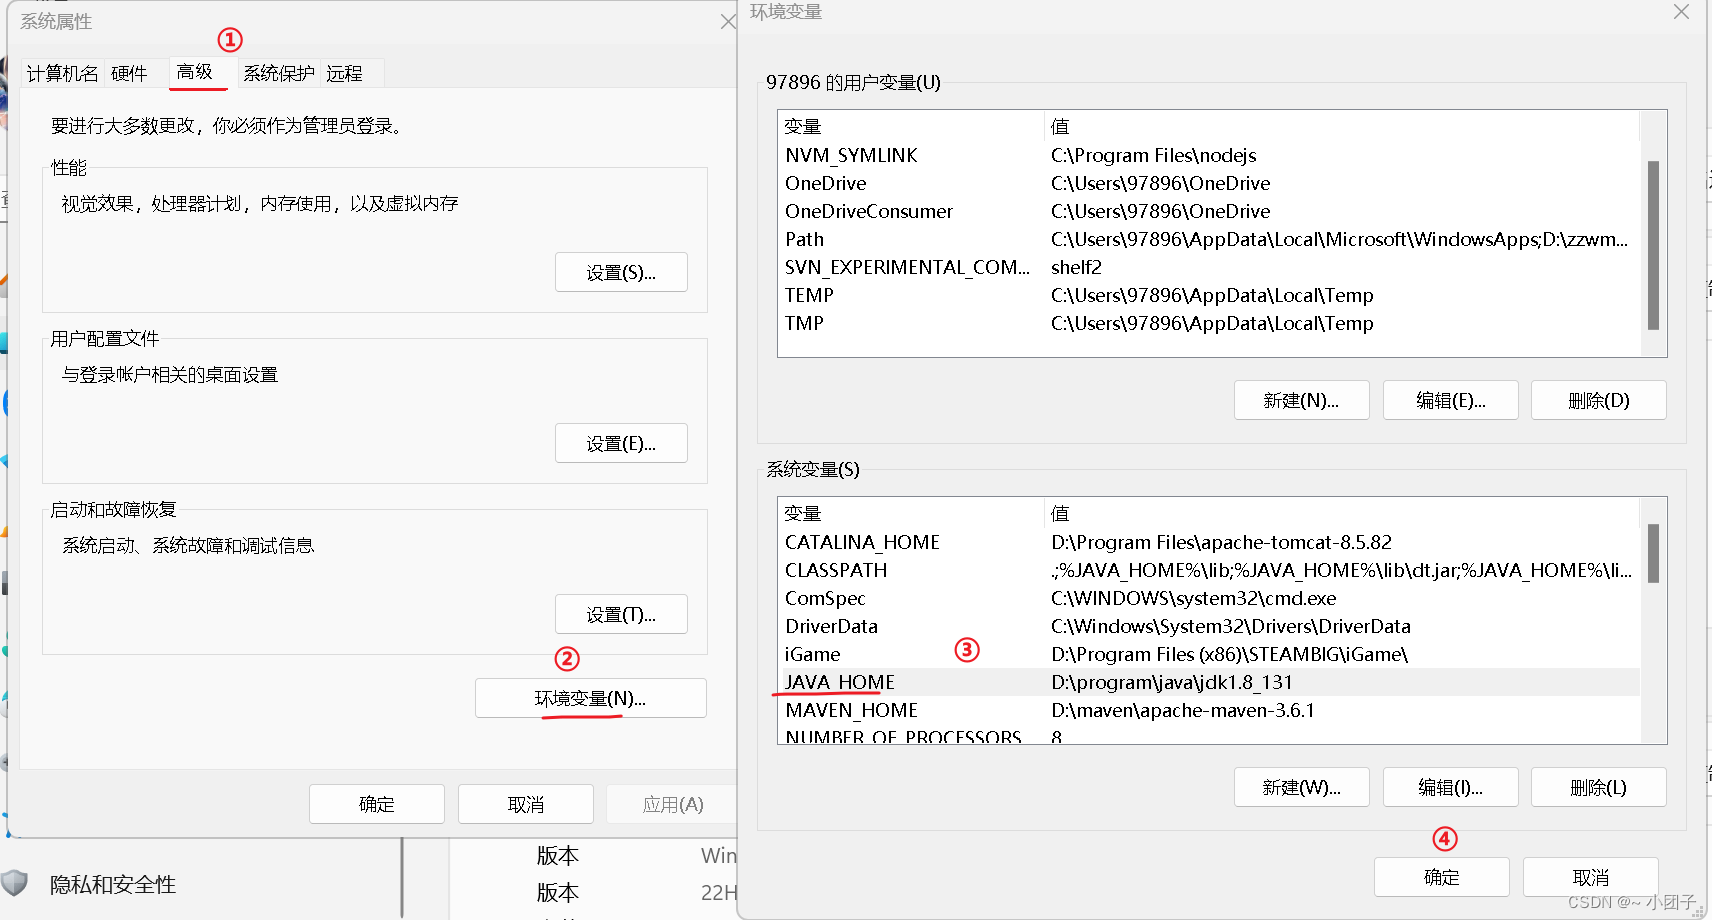
Task: Click 新建(W)... for system variables
Action: pos(1301,787)
